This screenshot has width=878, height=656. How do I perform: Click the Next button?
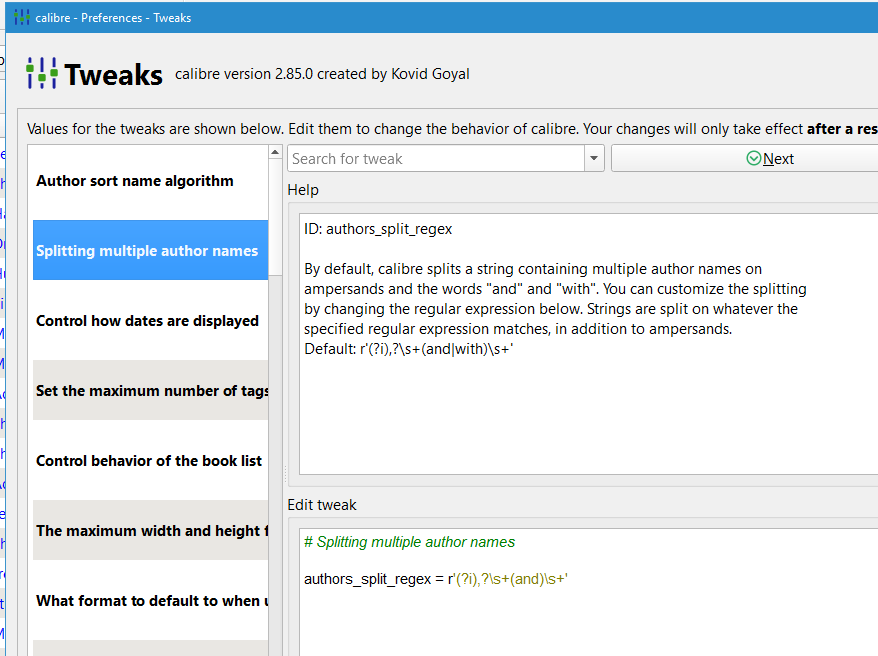click(770, 159)
